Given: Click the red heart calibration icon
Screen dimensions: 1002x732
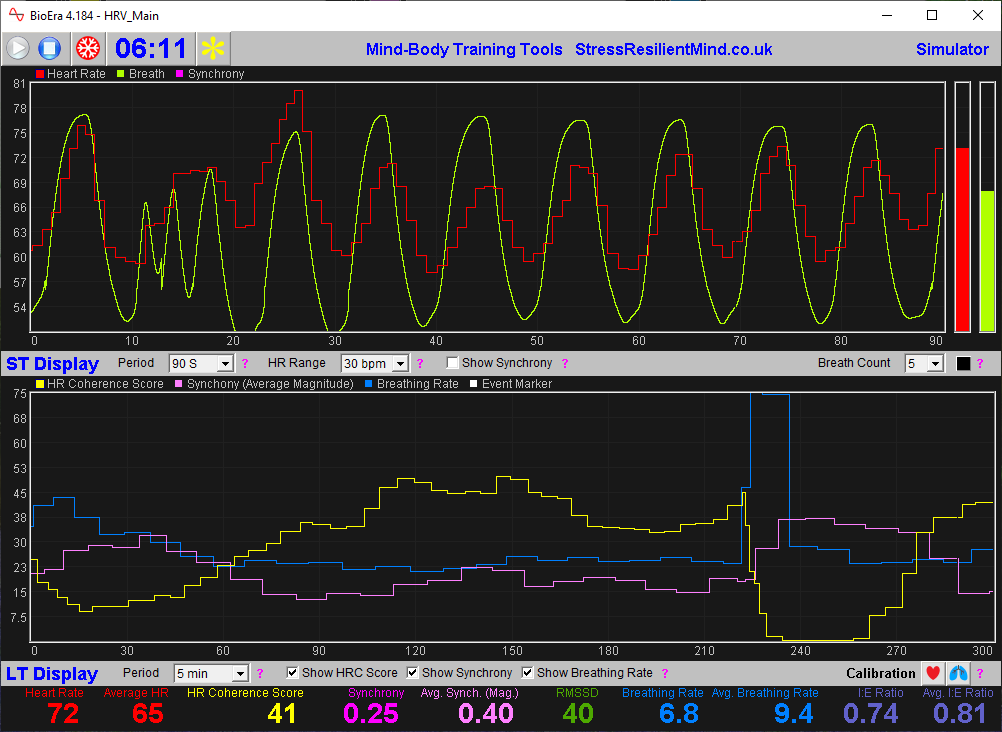Looking at the screenshot, I should (933, 673).
